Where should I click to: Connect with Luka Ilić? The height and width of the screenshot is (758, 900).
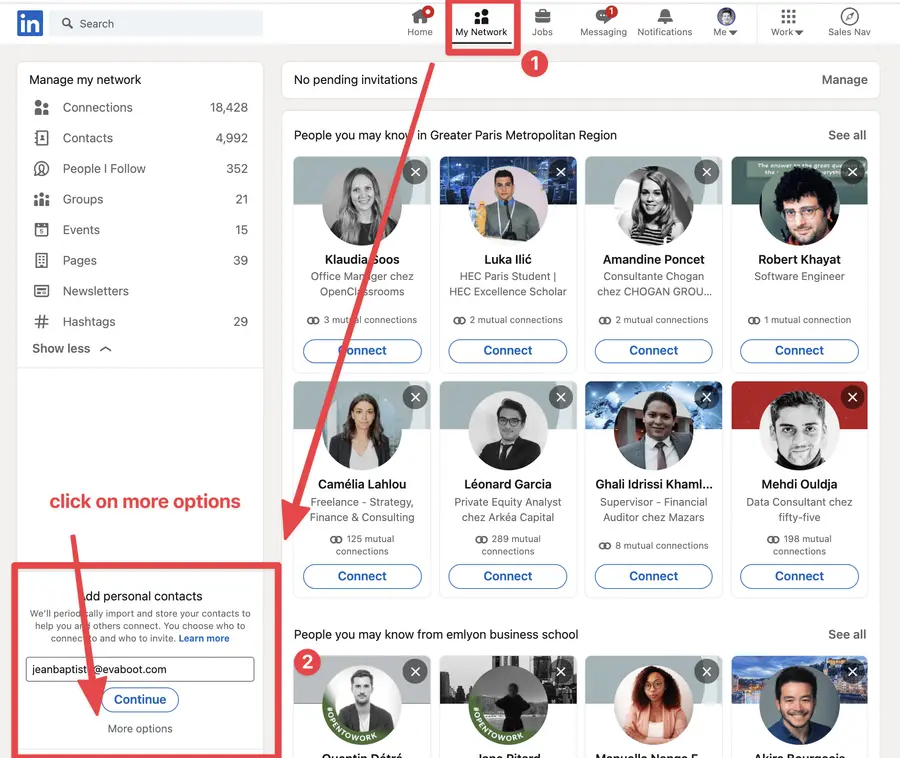(x=507, y=352)
